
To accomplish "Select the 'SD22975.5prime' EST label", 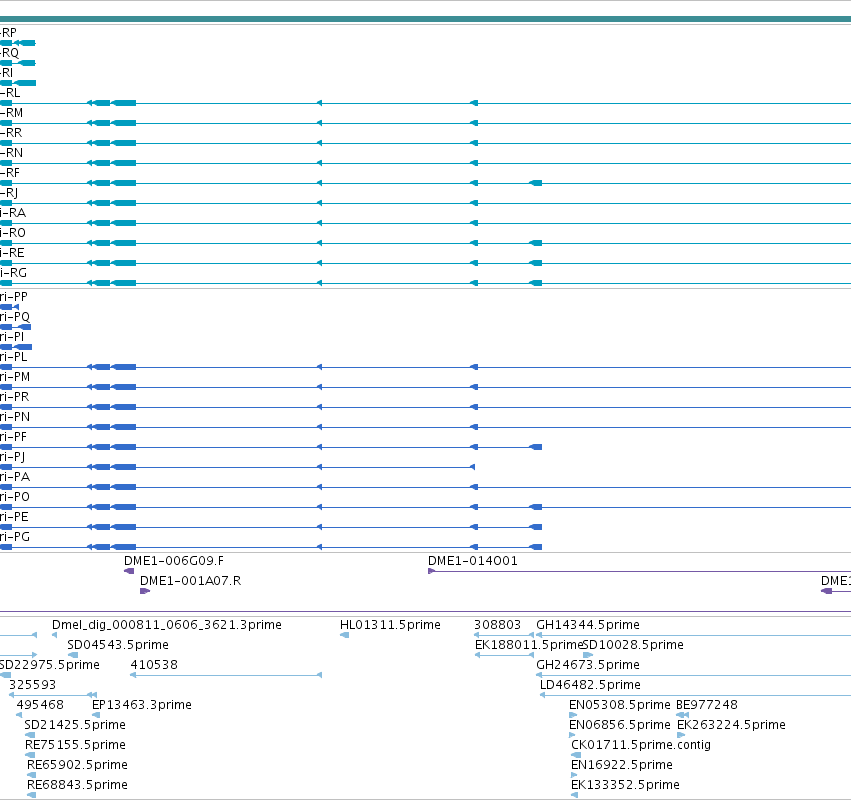I will click(49, 665).
